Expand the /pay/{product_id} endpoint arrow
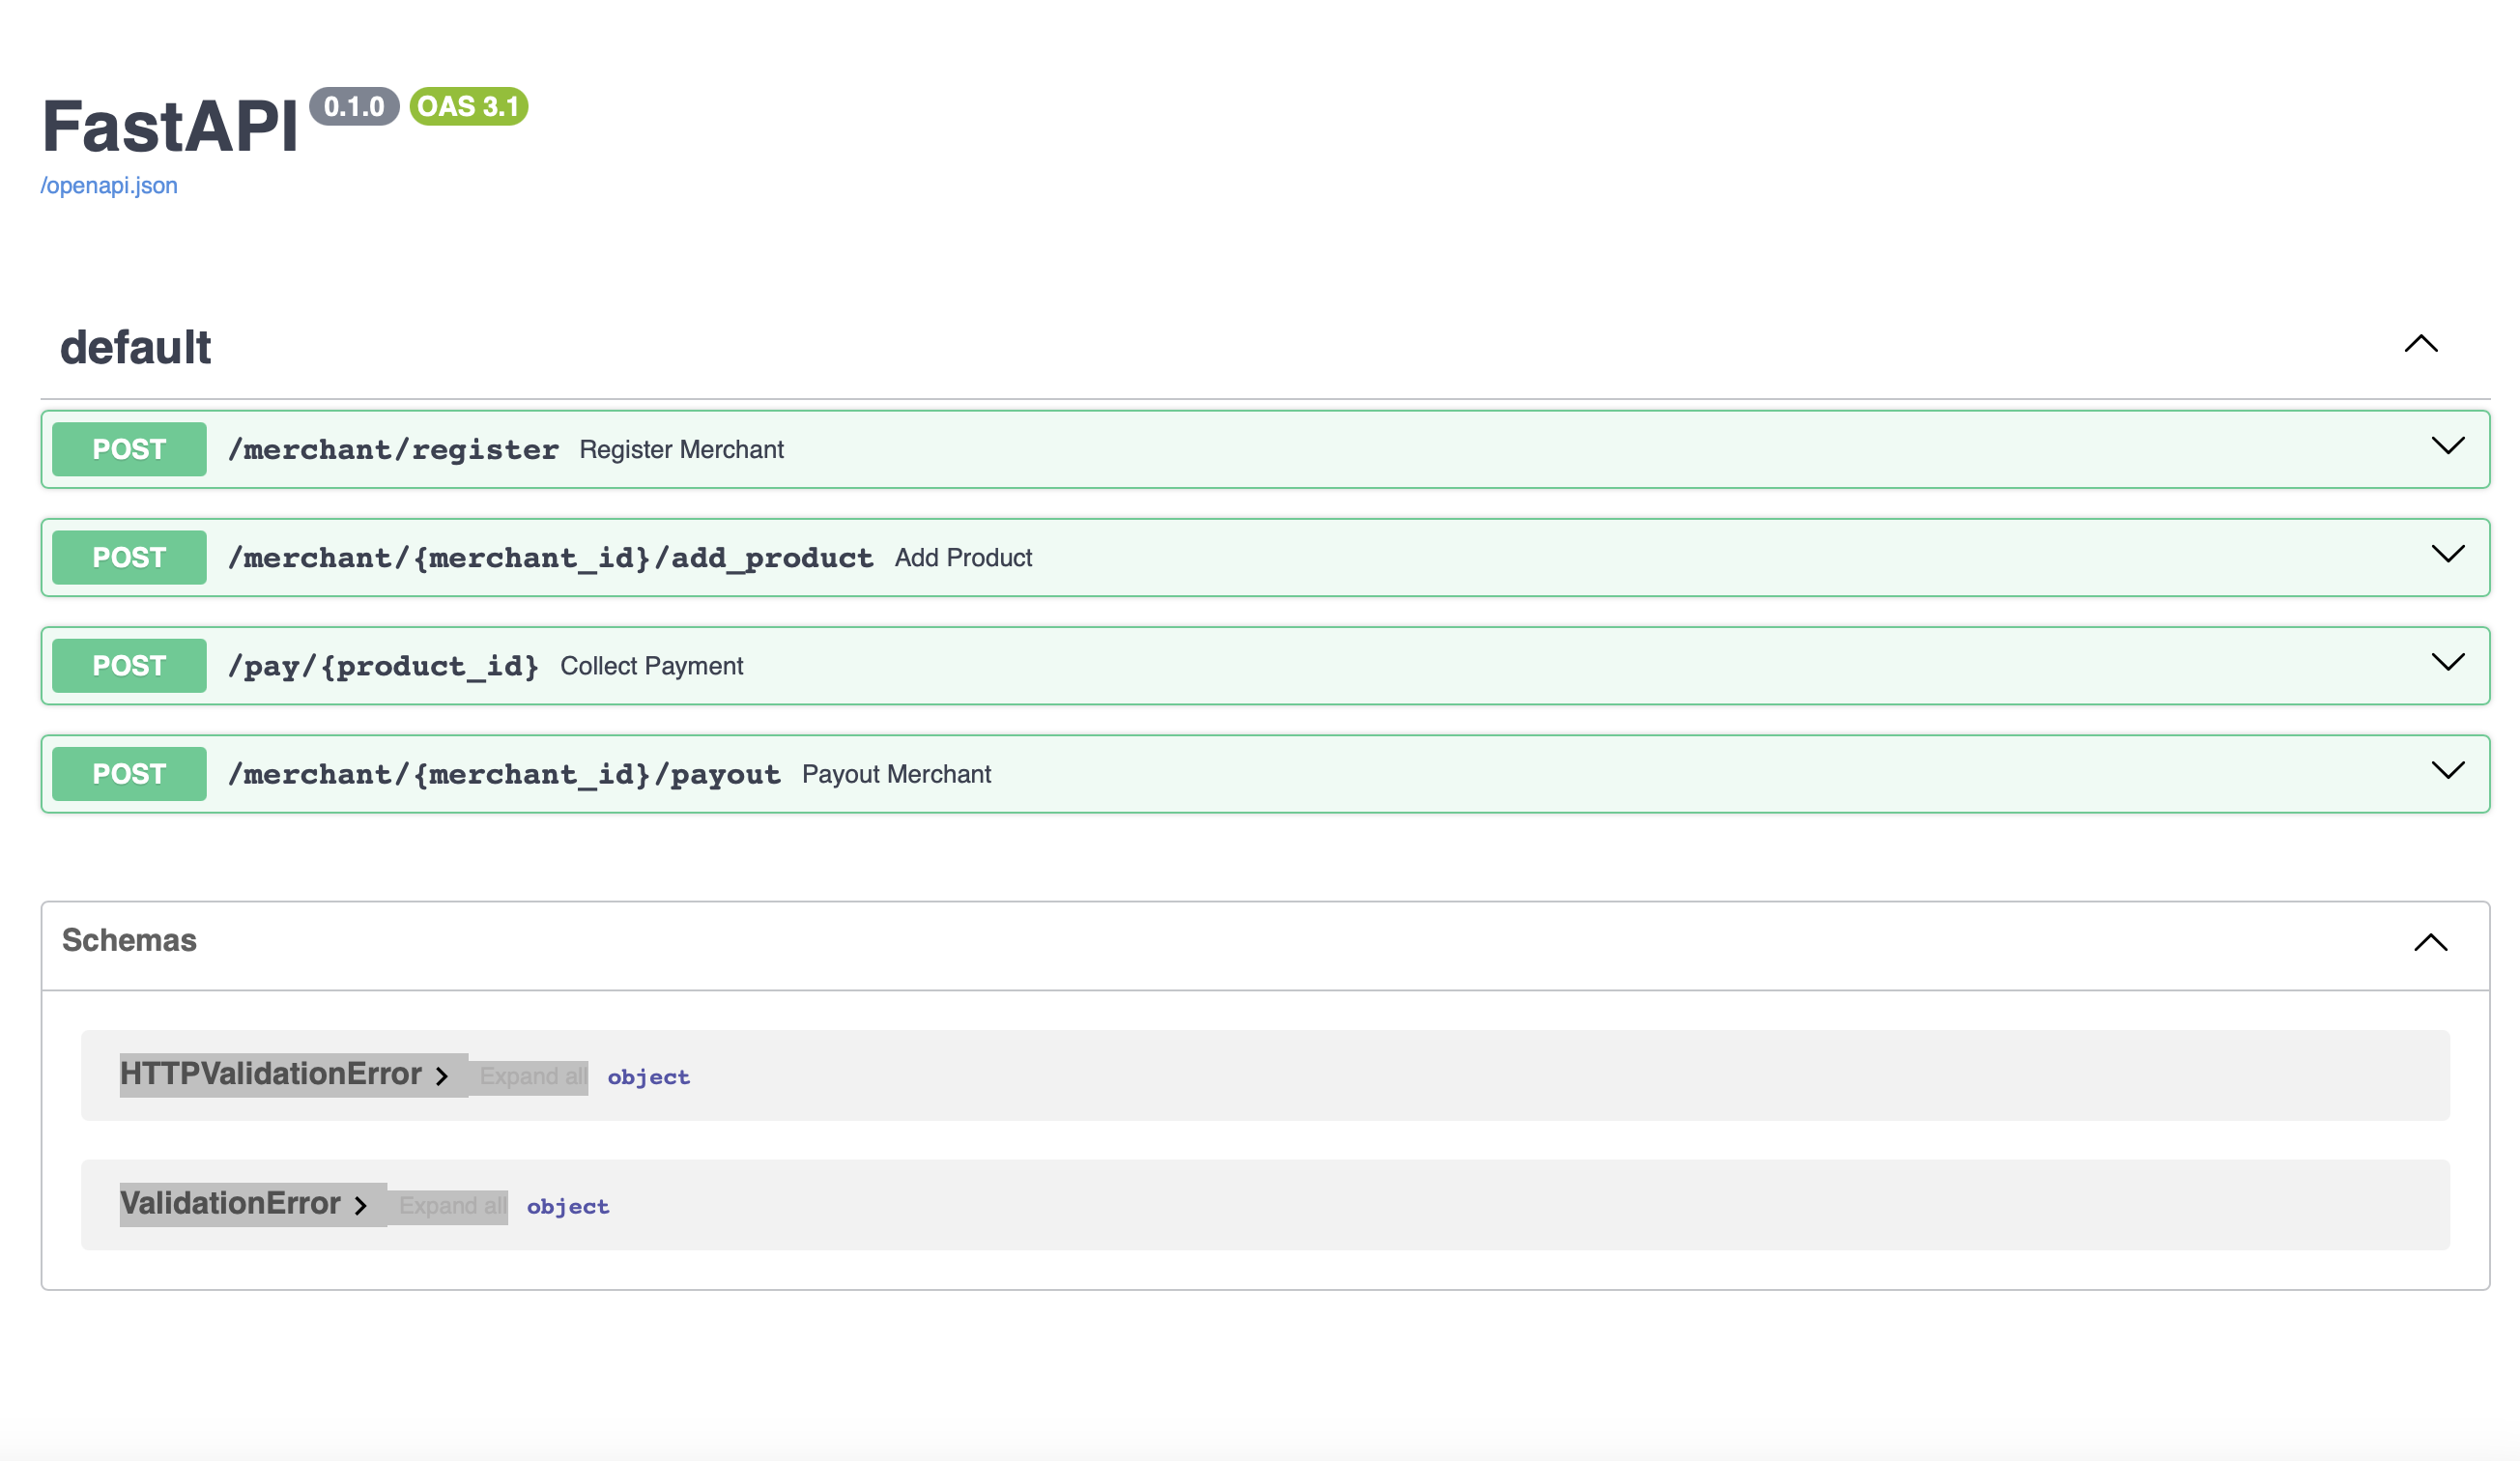The image size is (2520, 1461). (x=2448, y=662)
